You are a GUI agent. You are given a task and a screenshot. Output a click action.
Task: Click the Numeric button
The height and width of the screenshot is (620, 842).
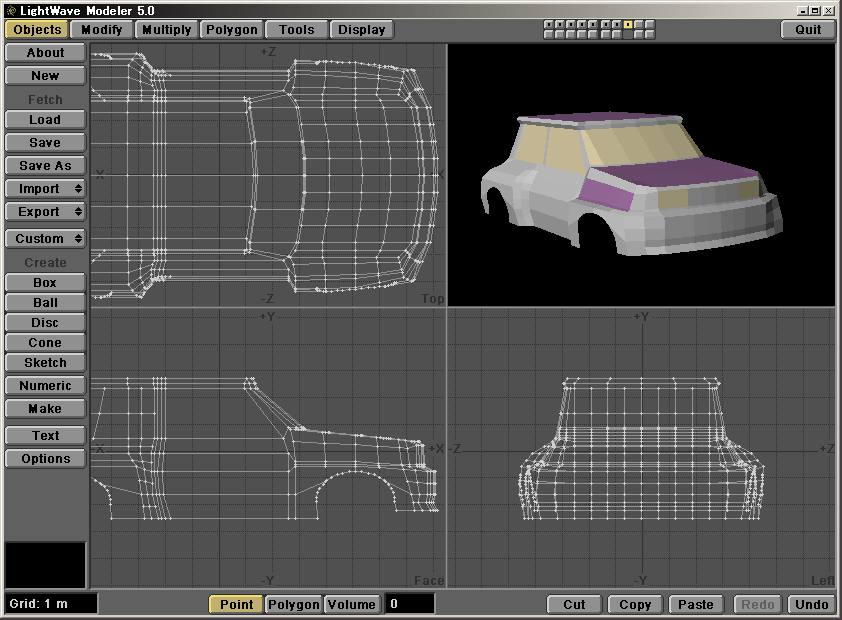tap(45, 386)
